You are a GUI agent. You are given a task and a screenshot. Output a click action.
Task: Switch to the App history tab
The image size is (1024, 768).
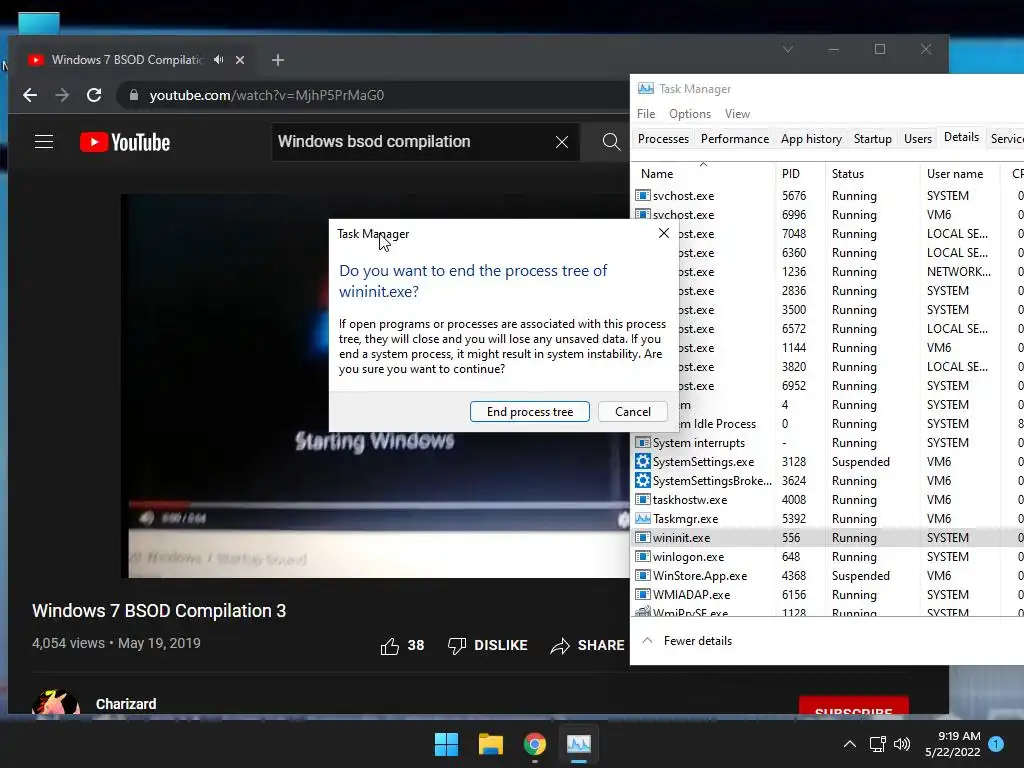point(811,138)
